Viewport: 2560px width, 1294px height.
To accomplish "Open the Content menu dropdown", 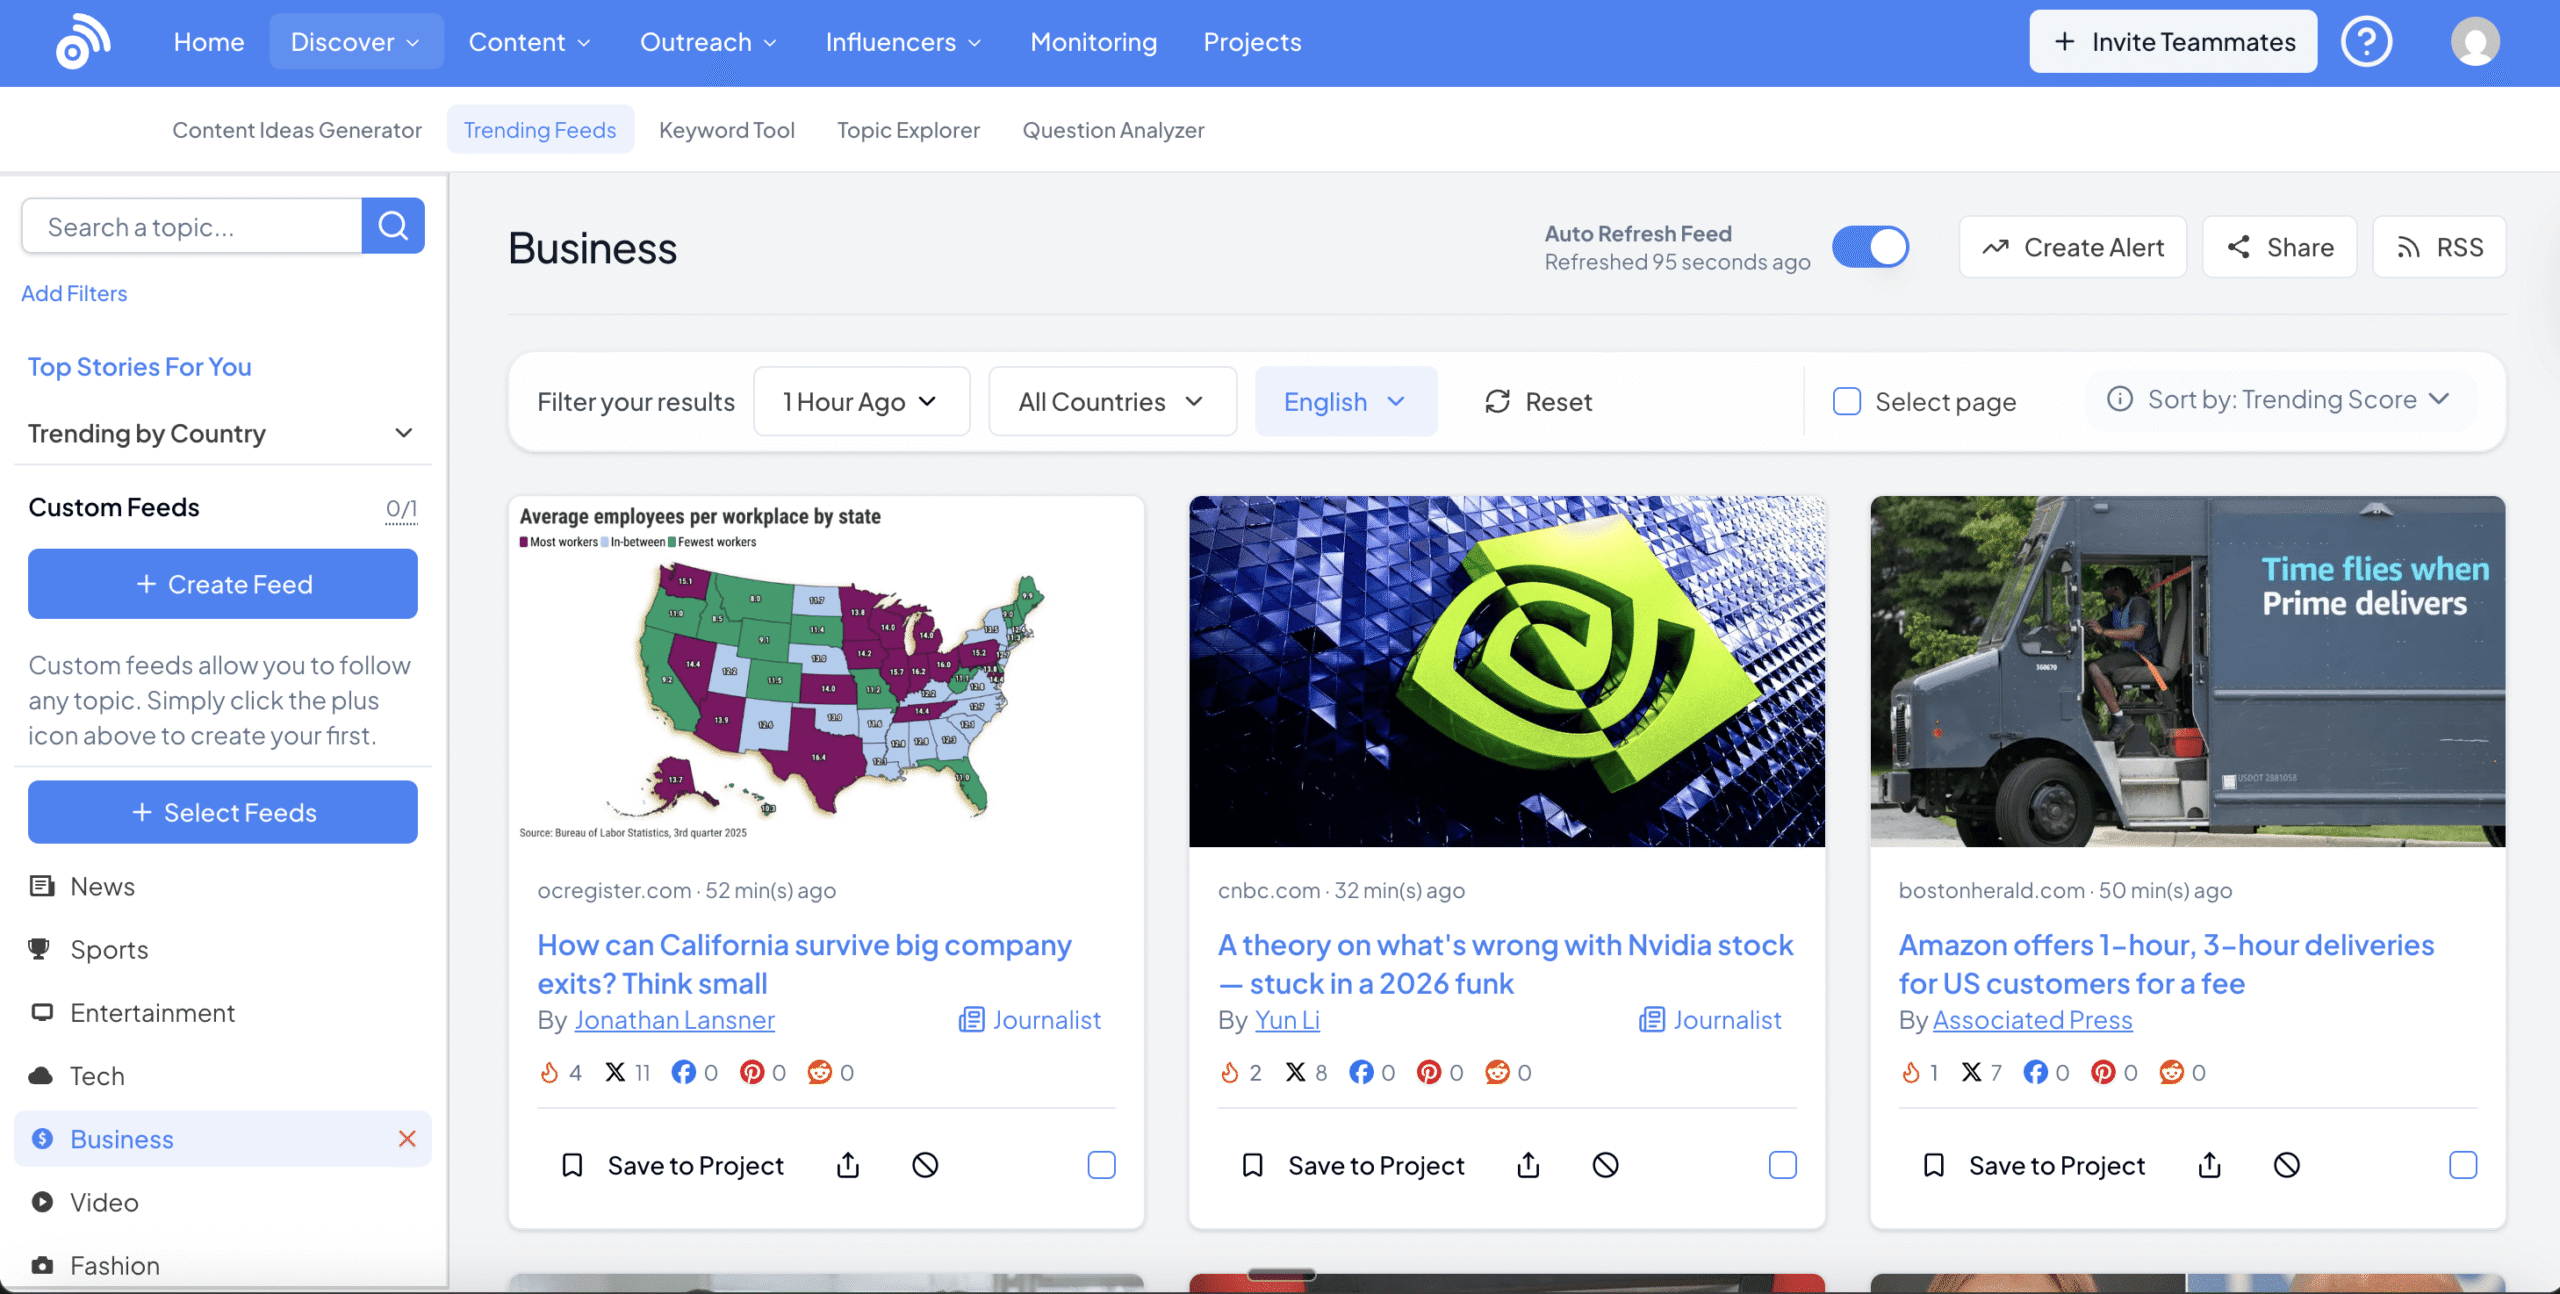I will click(530, 42).
